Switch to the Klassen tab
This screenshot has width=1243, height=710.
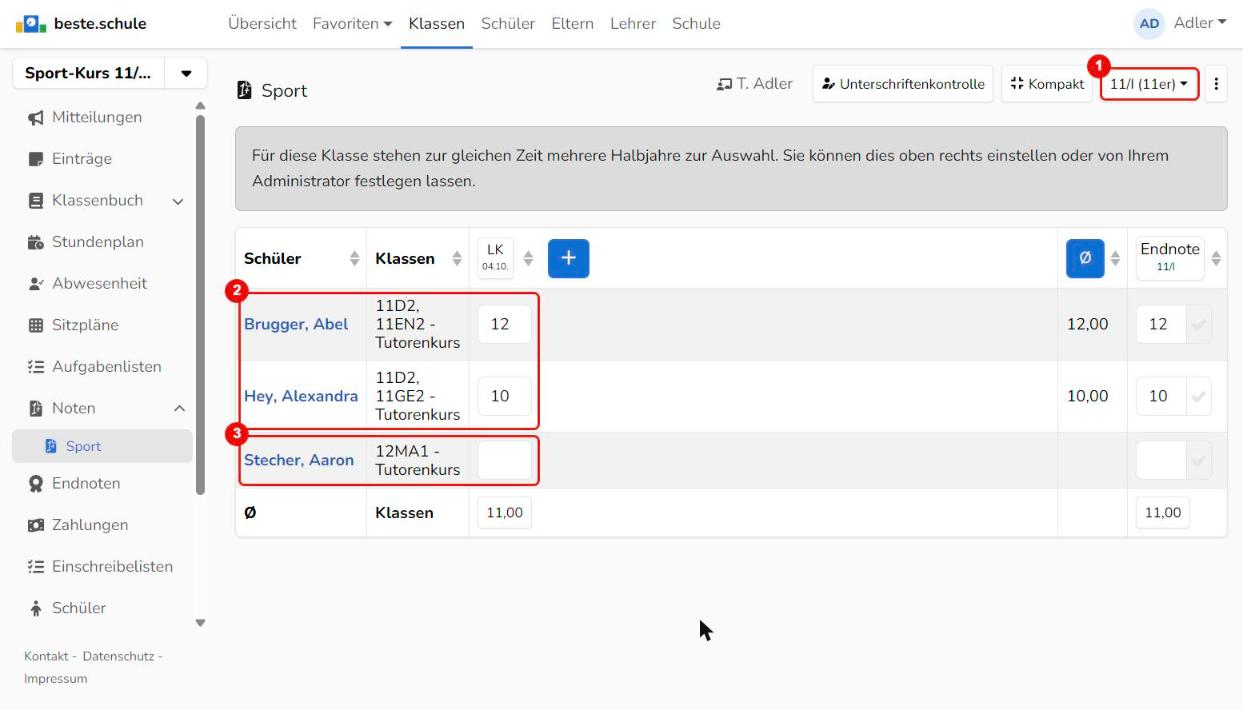[x=437, y=23]
